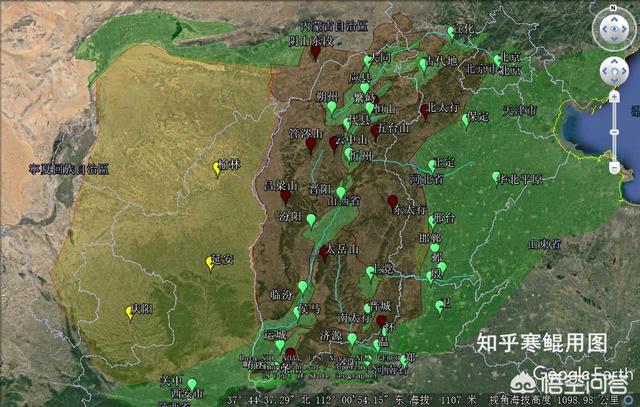The width and height of the screenshot is (640, 407).
Task: Click the 榆林 yellow placemark pin
Action: [x=217, y=169]
